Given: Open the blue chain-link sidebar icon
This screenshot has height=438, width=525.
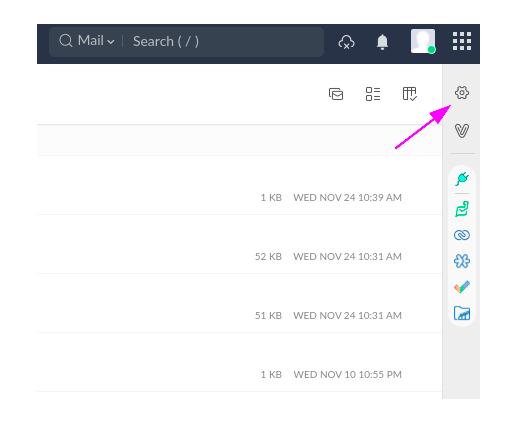Looking at the screenshot, I should tap(462, 235).
